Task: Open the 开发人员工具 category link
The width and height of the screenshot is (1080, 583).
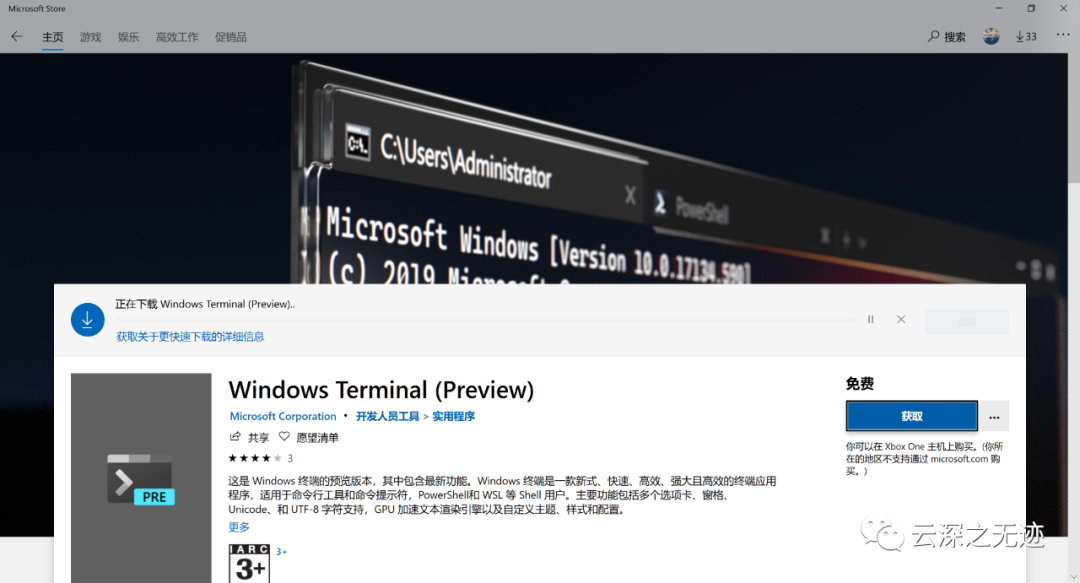Action: [x=387, y=416]
